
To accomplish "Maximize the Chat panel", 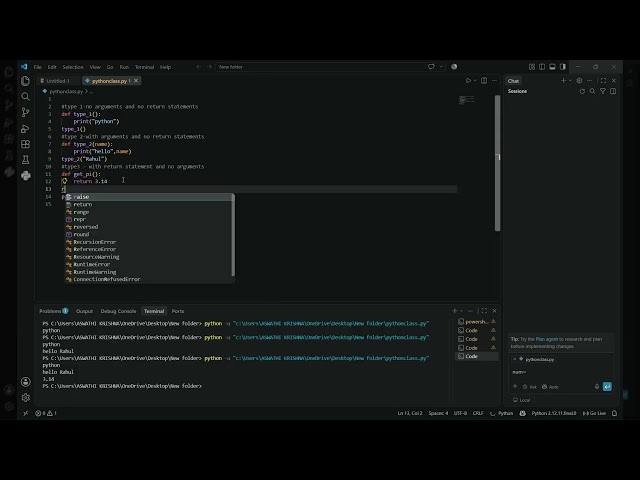I will [x=603, y=81].
